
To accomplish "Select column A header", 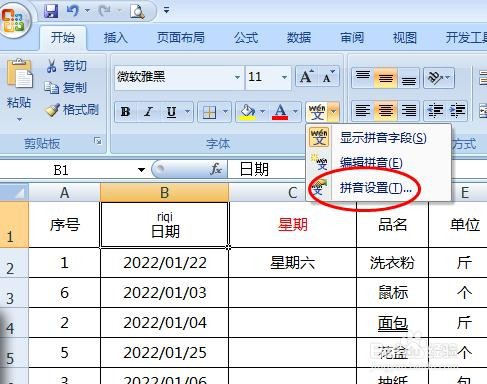I will pyautogui.click(x=64, y=193).
